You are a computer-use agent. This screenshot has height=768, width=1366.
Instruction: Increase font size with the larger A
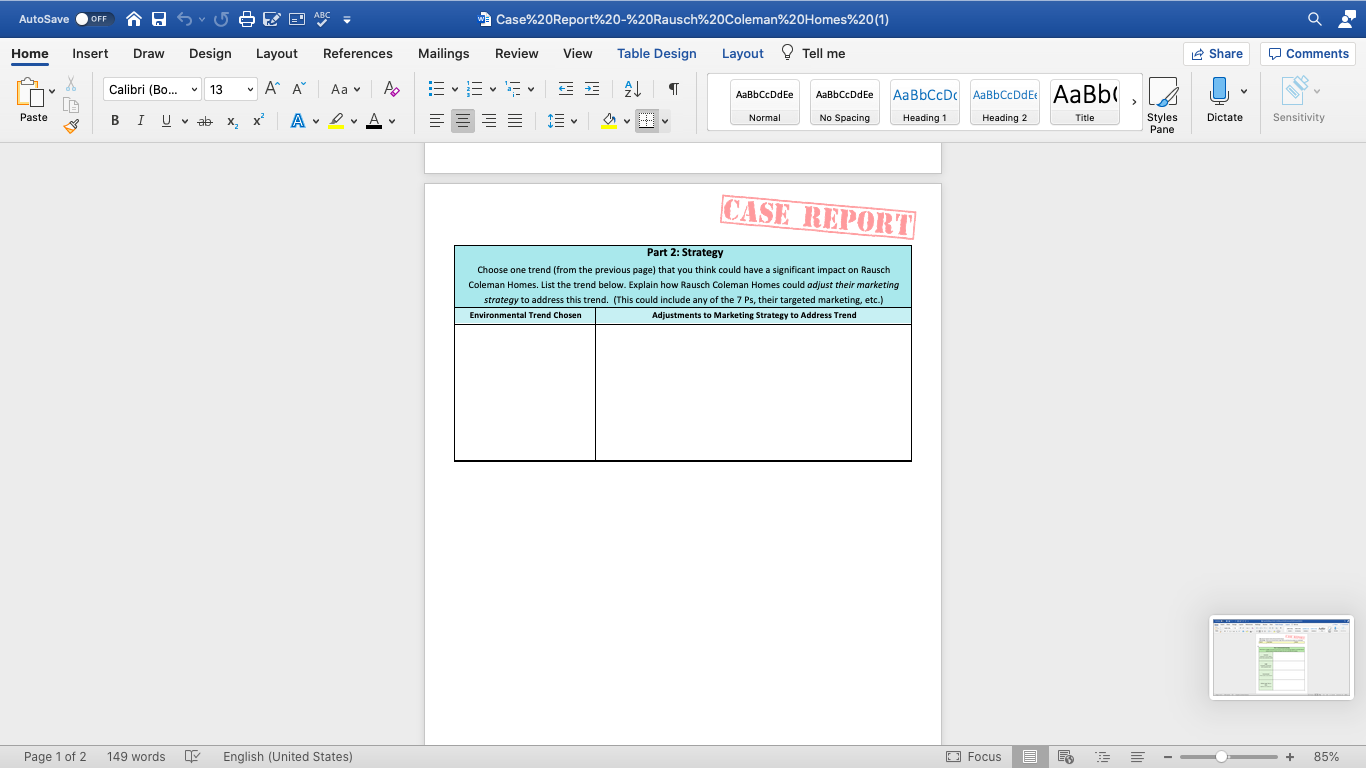(x=272, y=89)
